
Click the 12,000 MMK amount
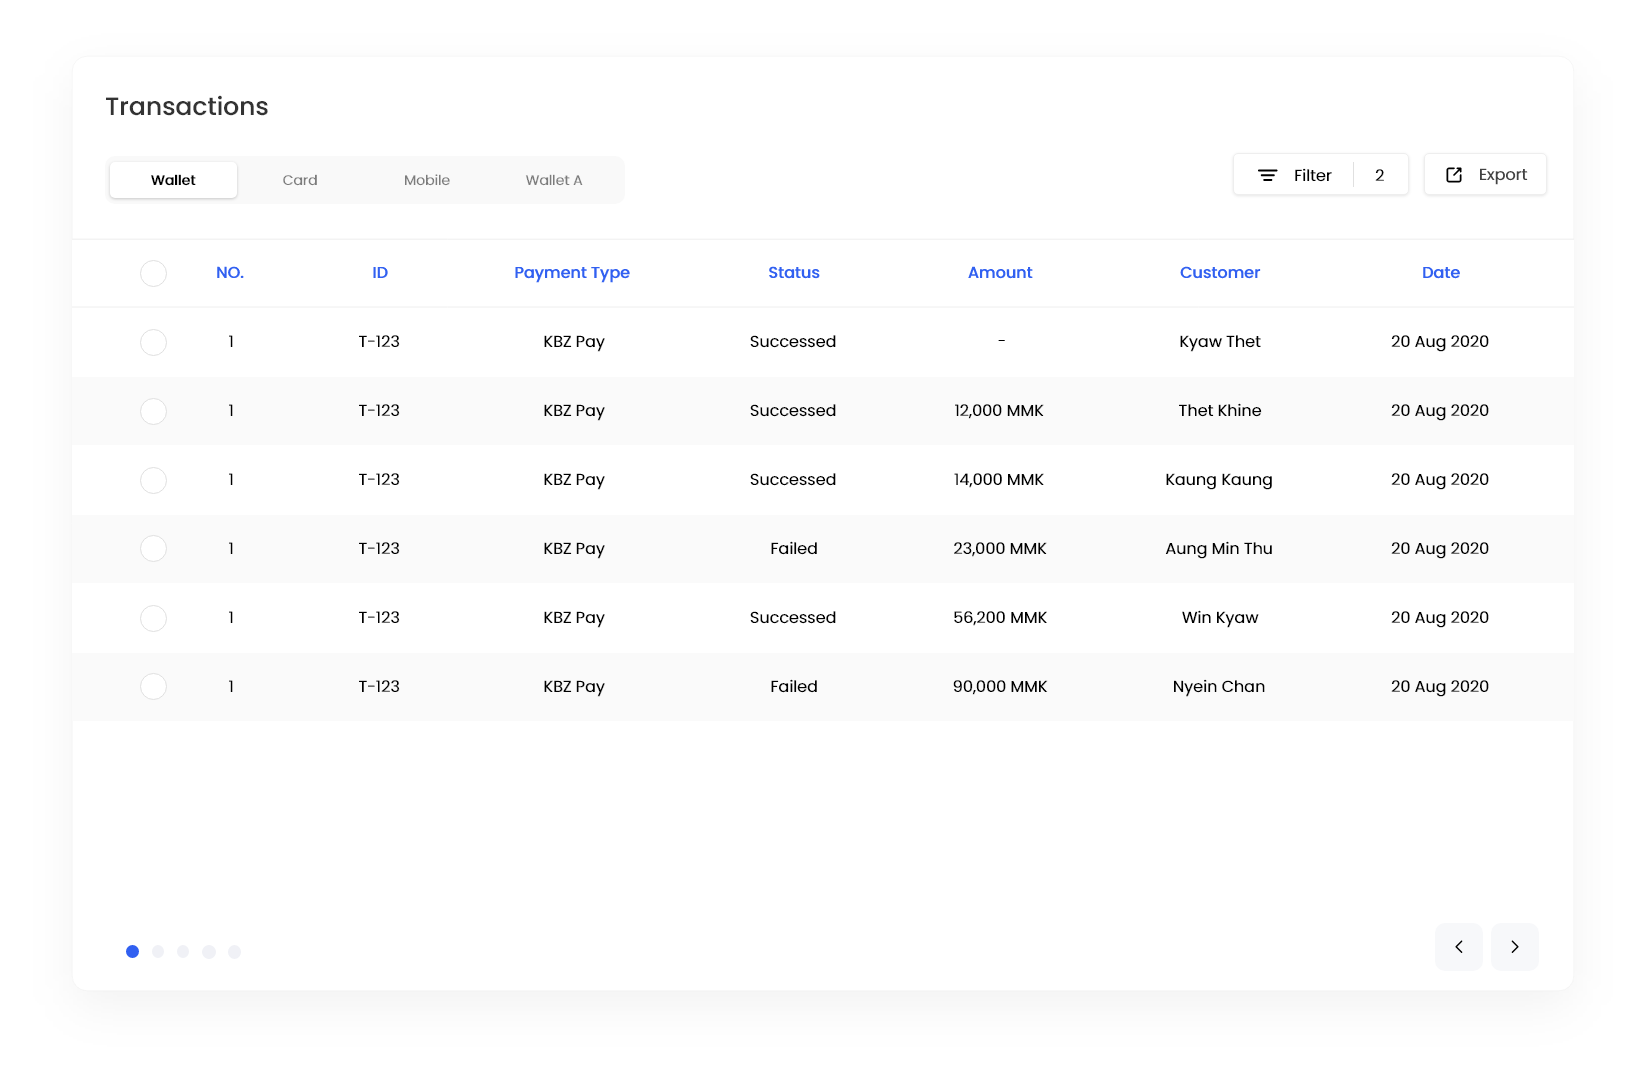[999, 410]
